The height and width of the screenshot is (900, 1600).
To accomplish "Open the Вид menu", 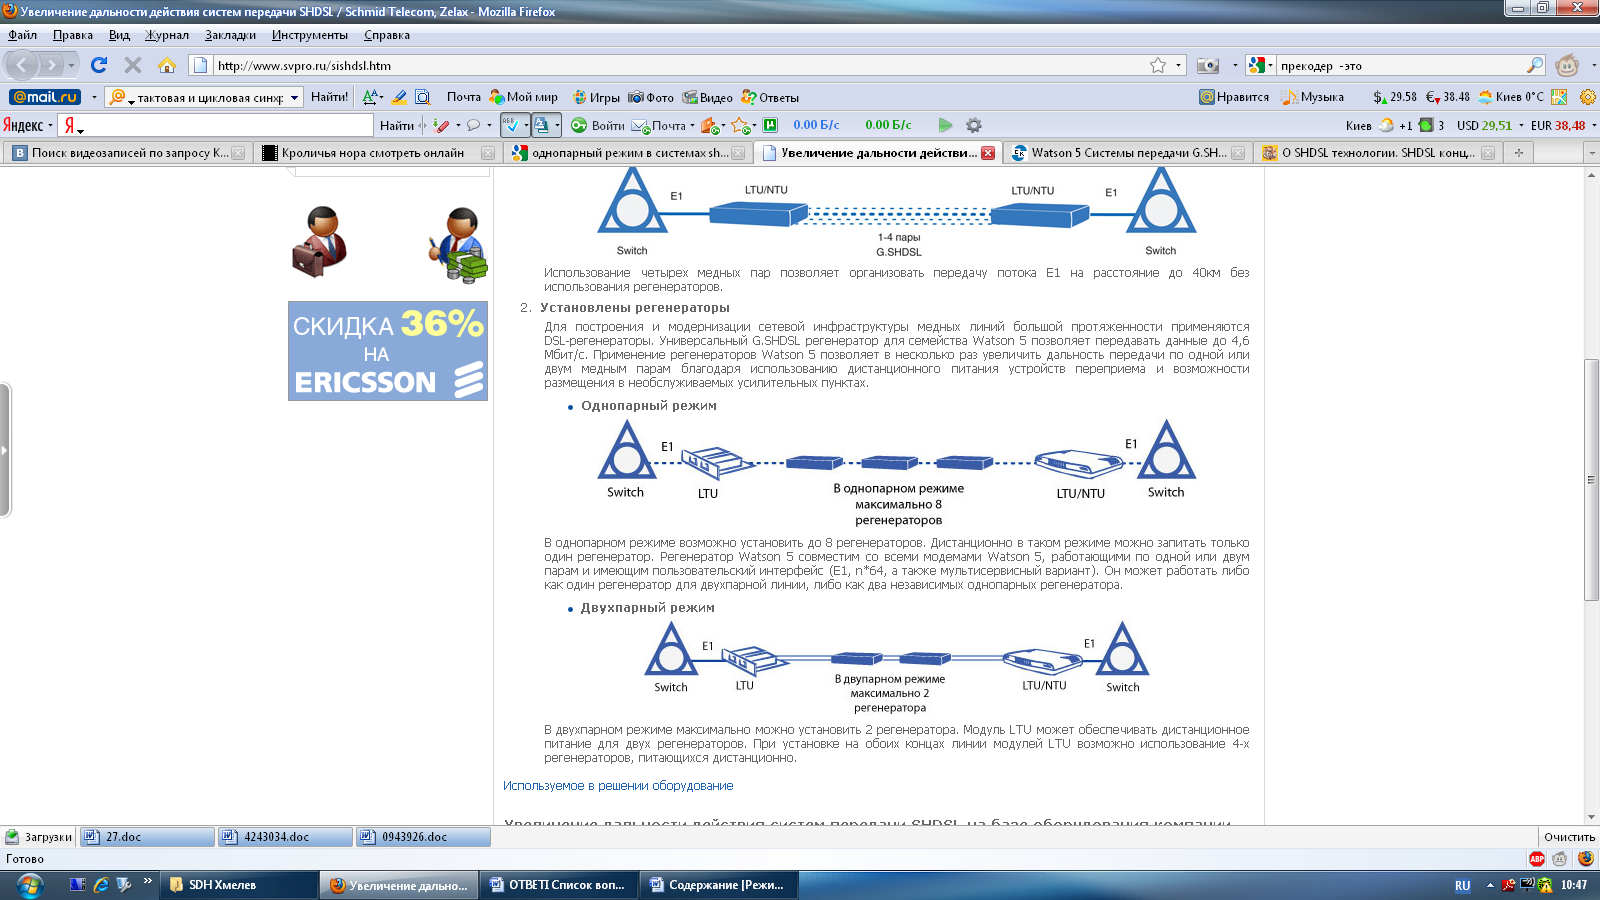I will [119, 35].
